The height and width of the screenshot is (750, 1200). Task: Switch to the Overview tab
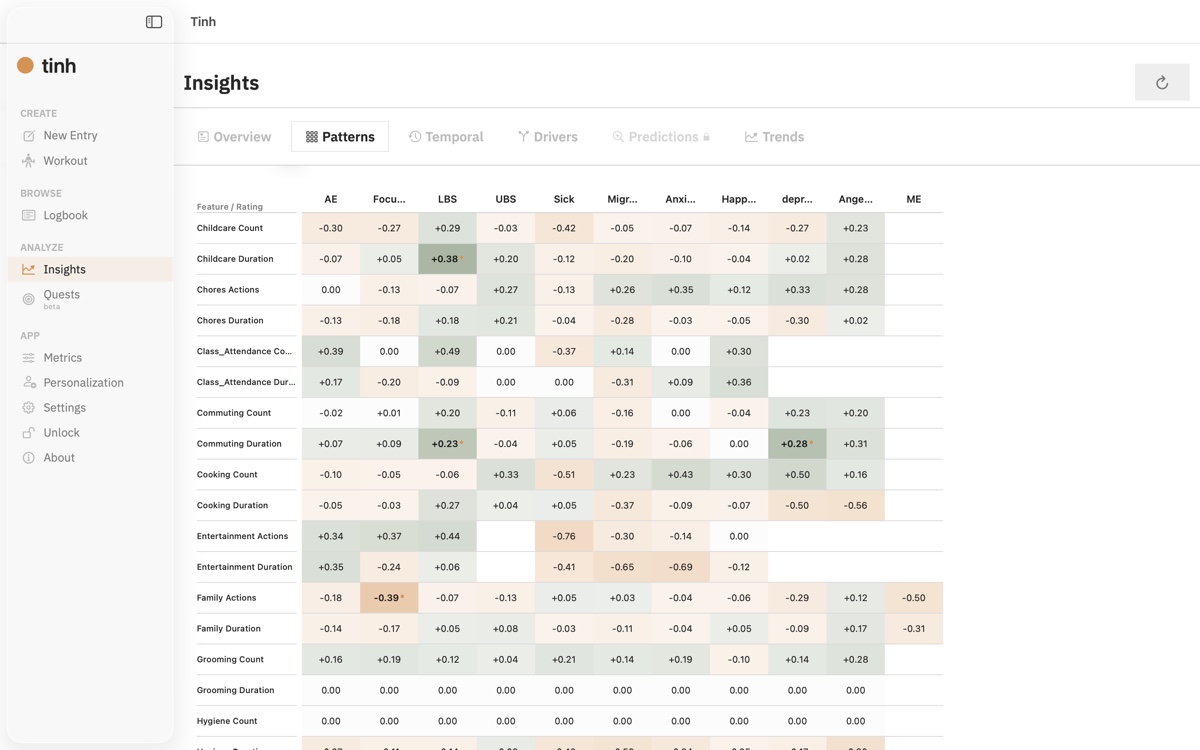click(x=234, y=137)
